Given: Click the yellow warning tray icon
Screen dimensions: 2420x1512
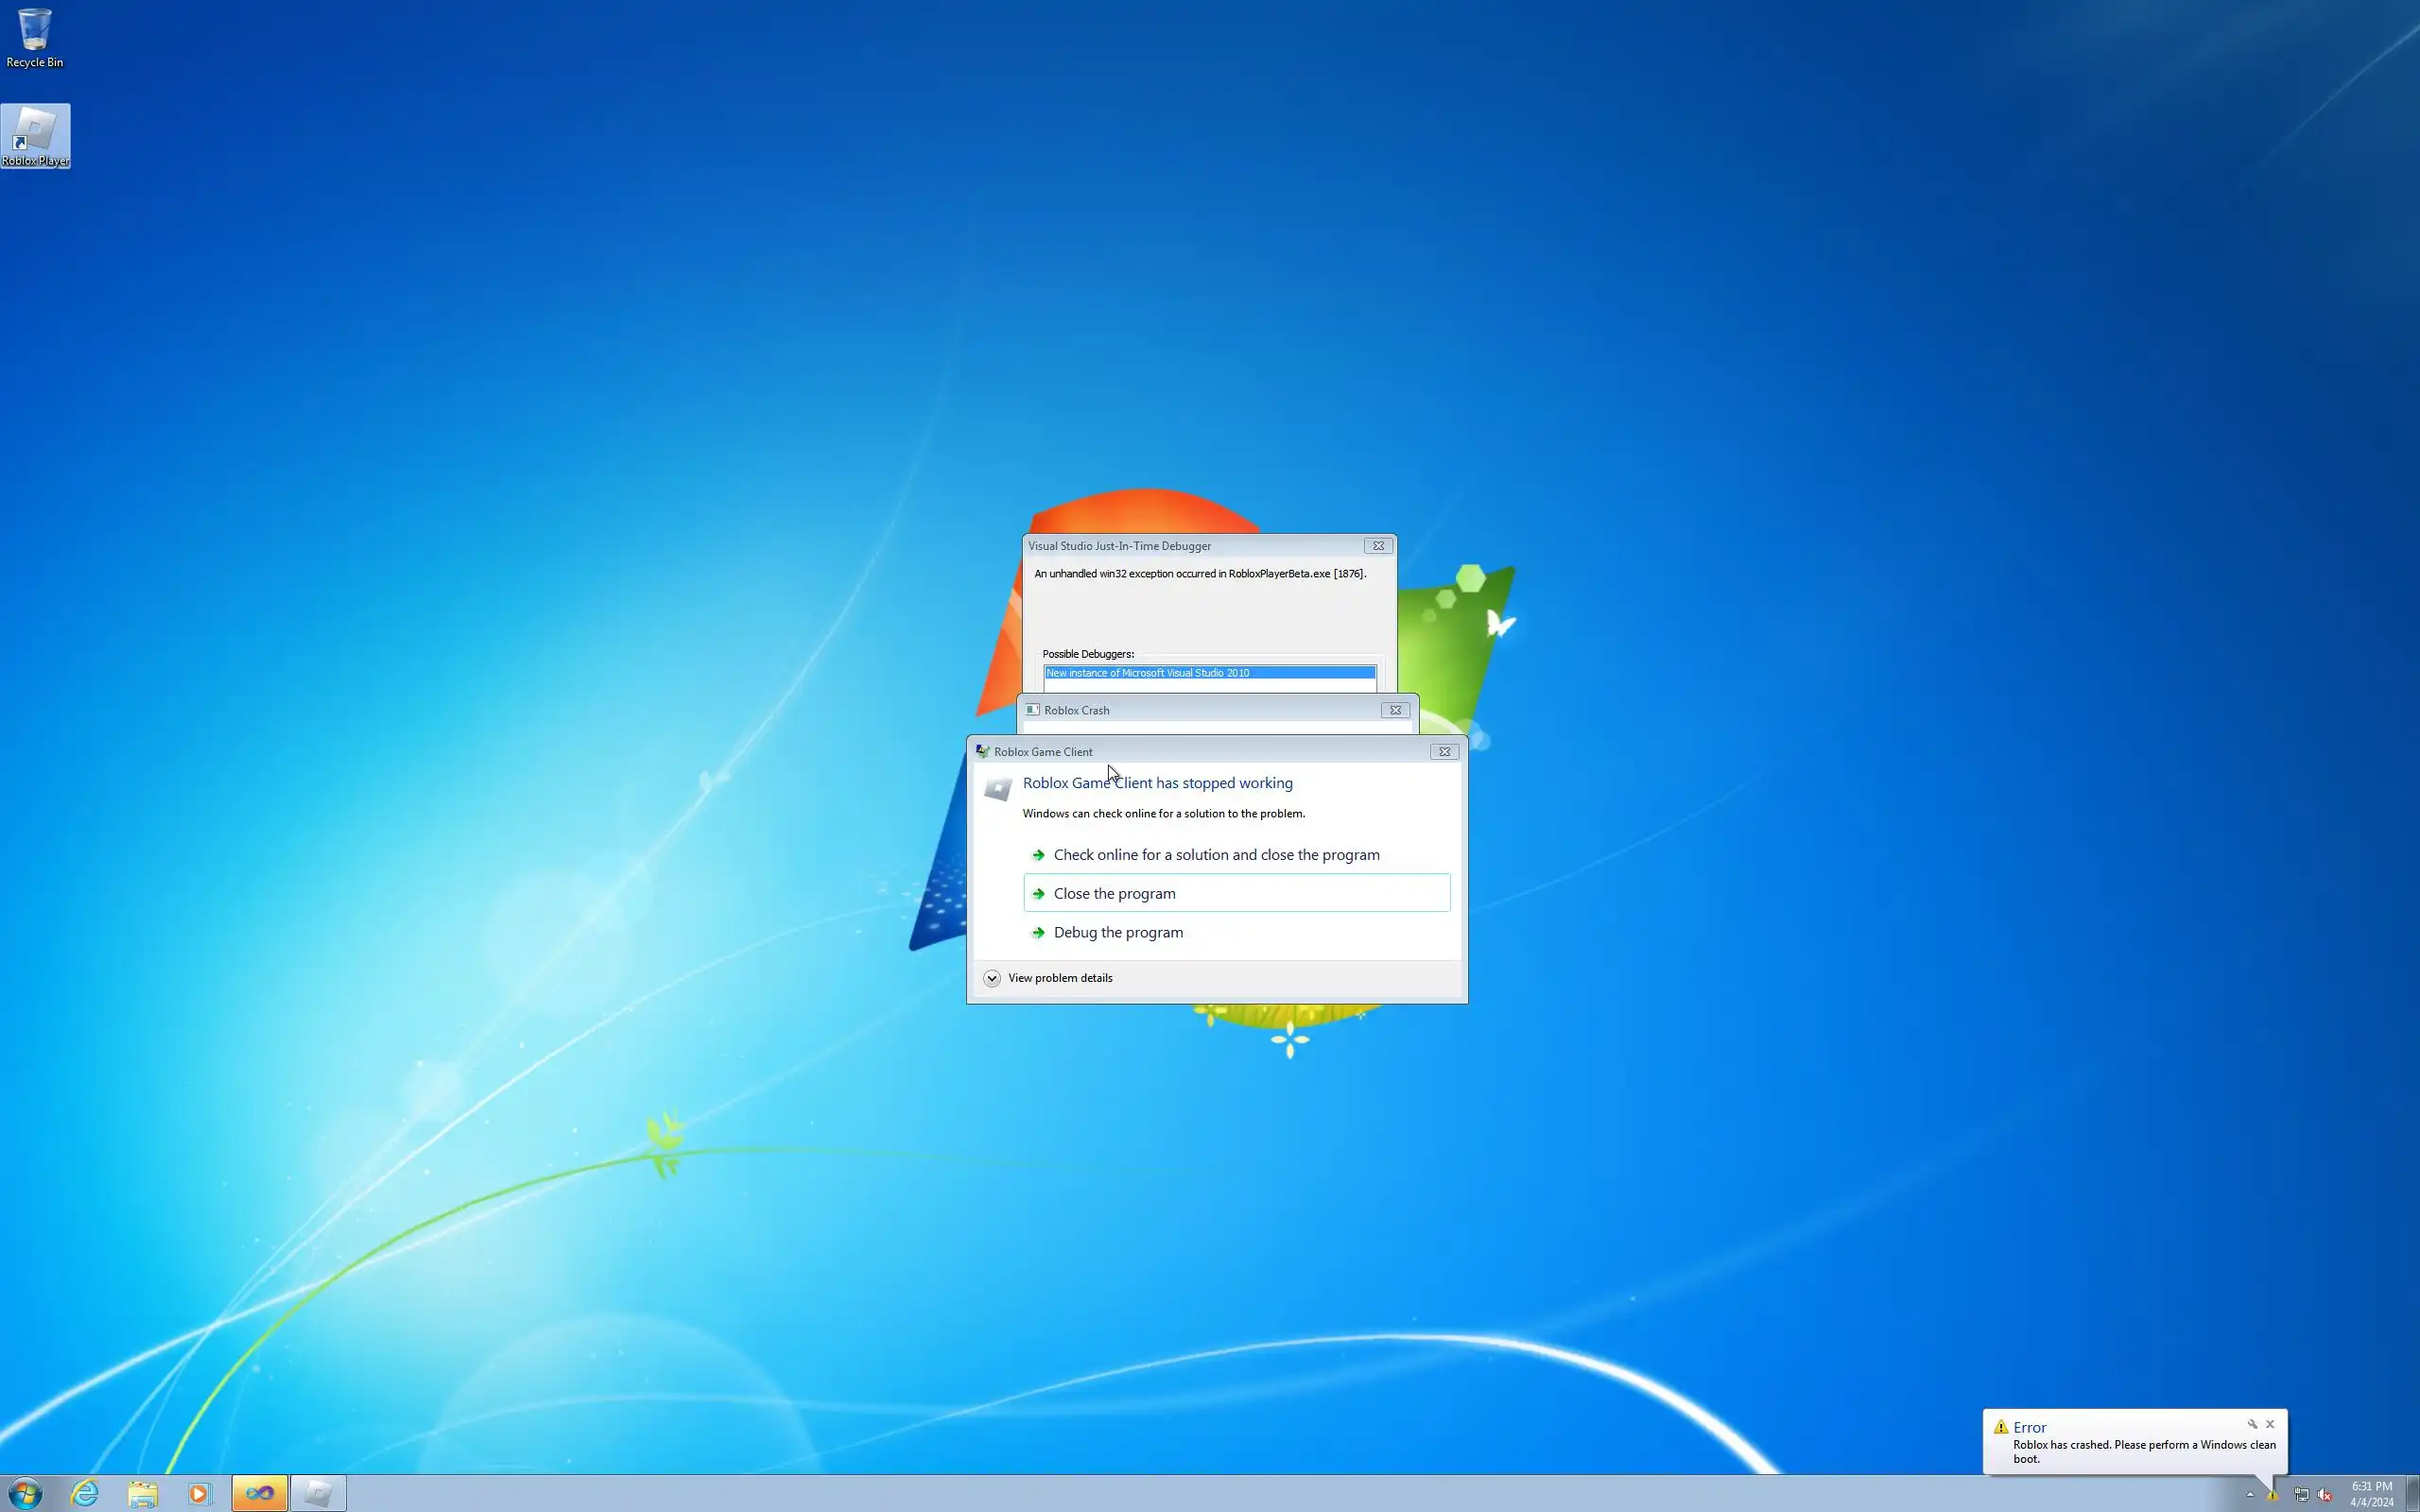Looking at the screenshot, I should click(x=2272, y=1495).
